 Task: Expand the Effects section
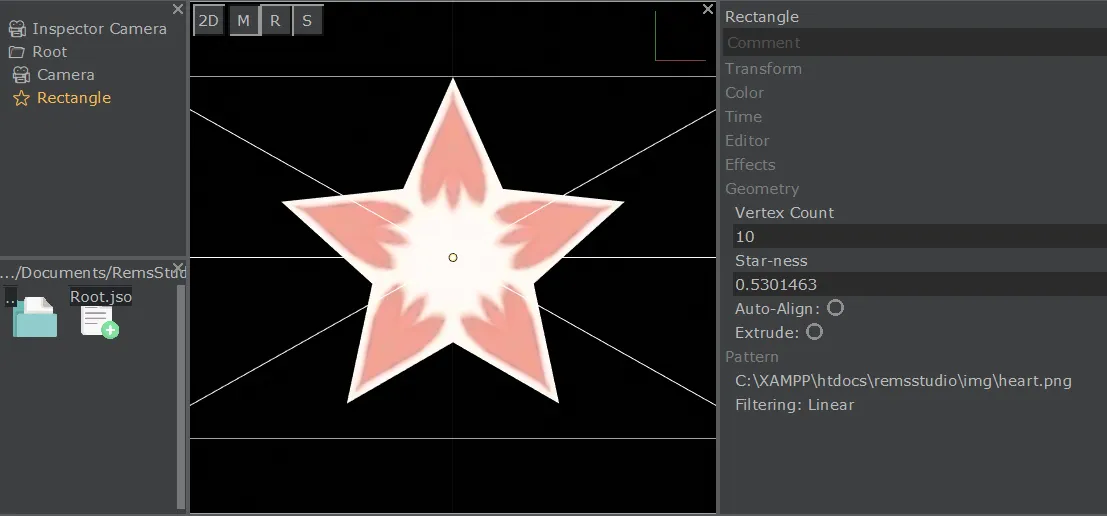point(750,164)
